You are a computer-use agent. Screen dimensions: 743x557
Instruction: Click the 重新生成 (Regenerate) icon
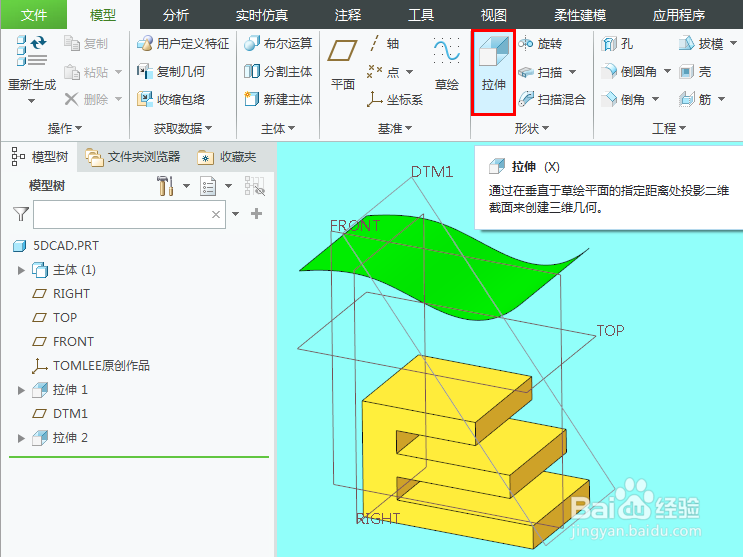coord(32,50)
